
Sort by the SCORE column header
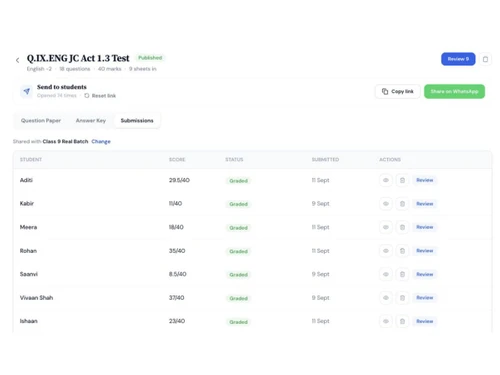pyautogui.click(x=177, y=160)
